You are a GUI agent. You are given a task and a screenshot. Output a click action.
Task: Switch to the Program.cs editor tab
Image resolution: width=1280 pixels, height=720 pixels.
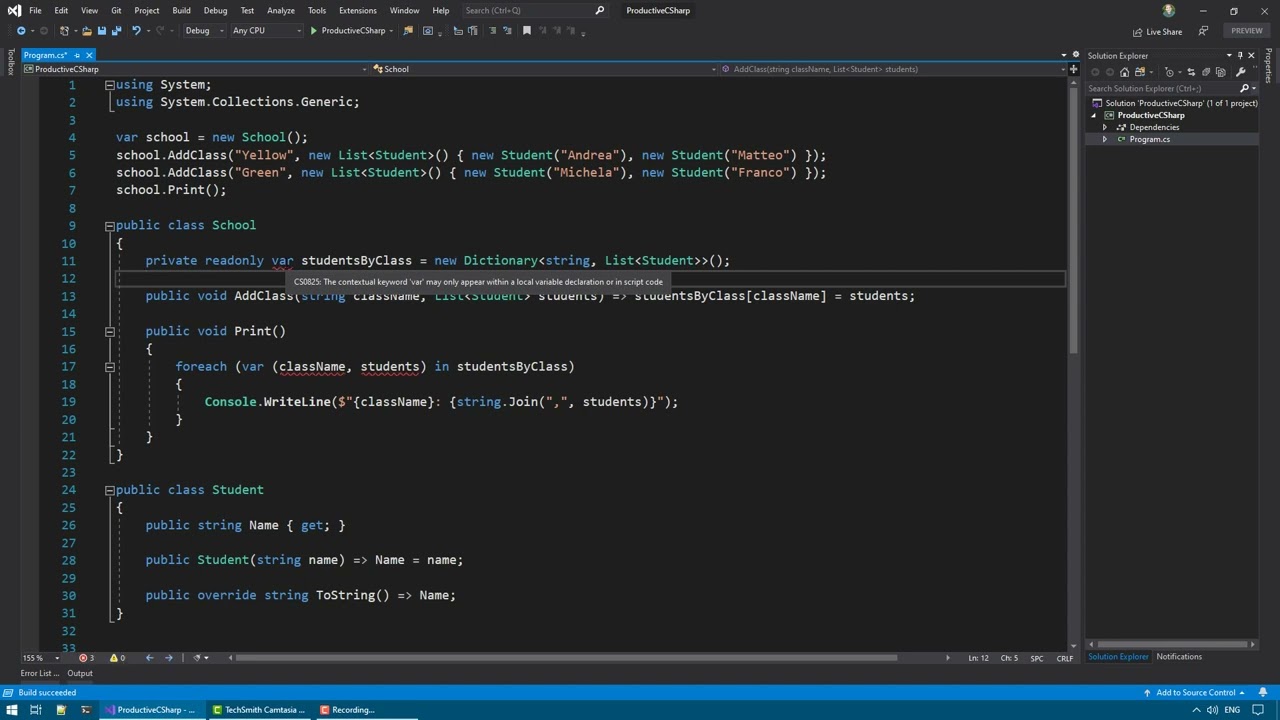45,56
